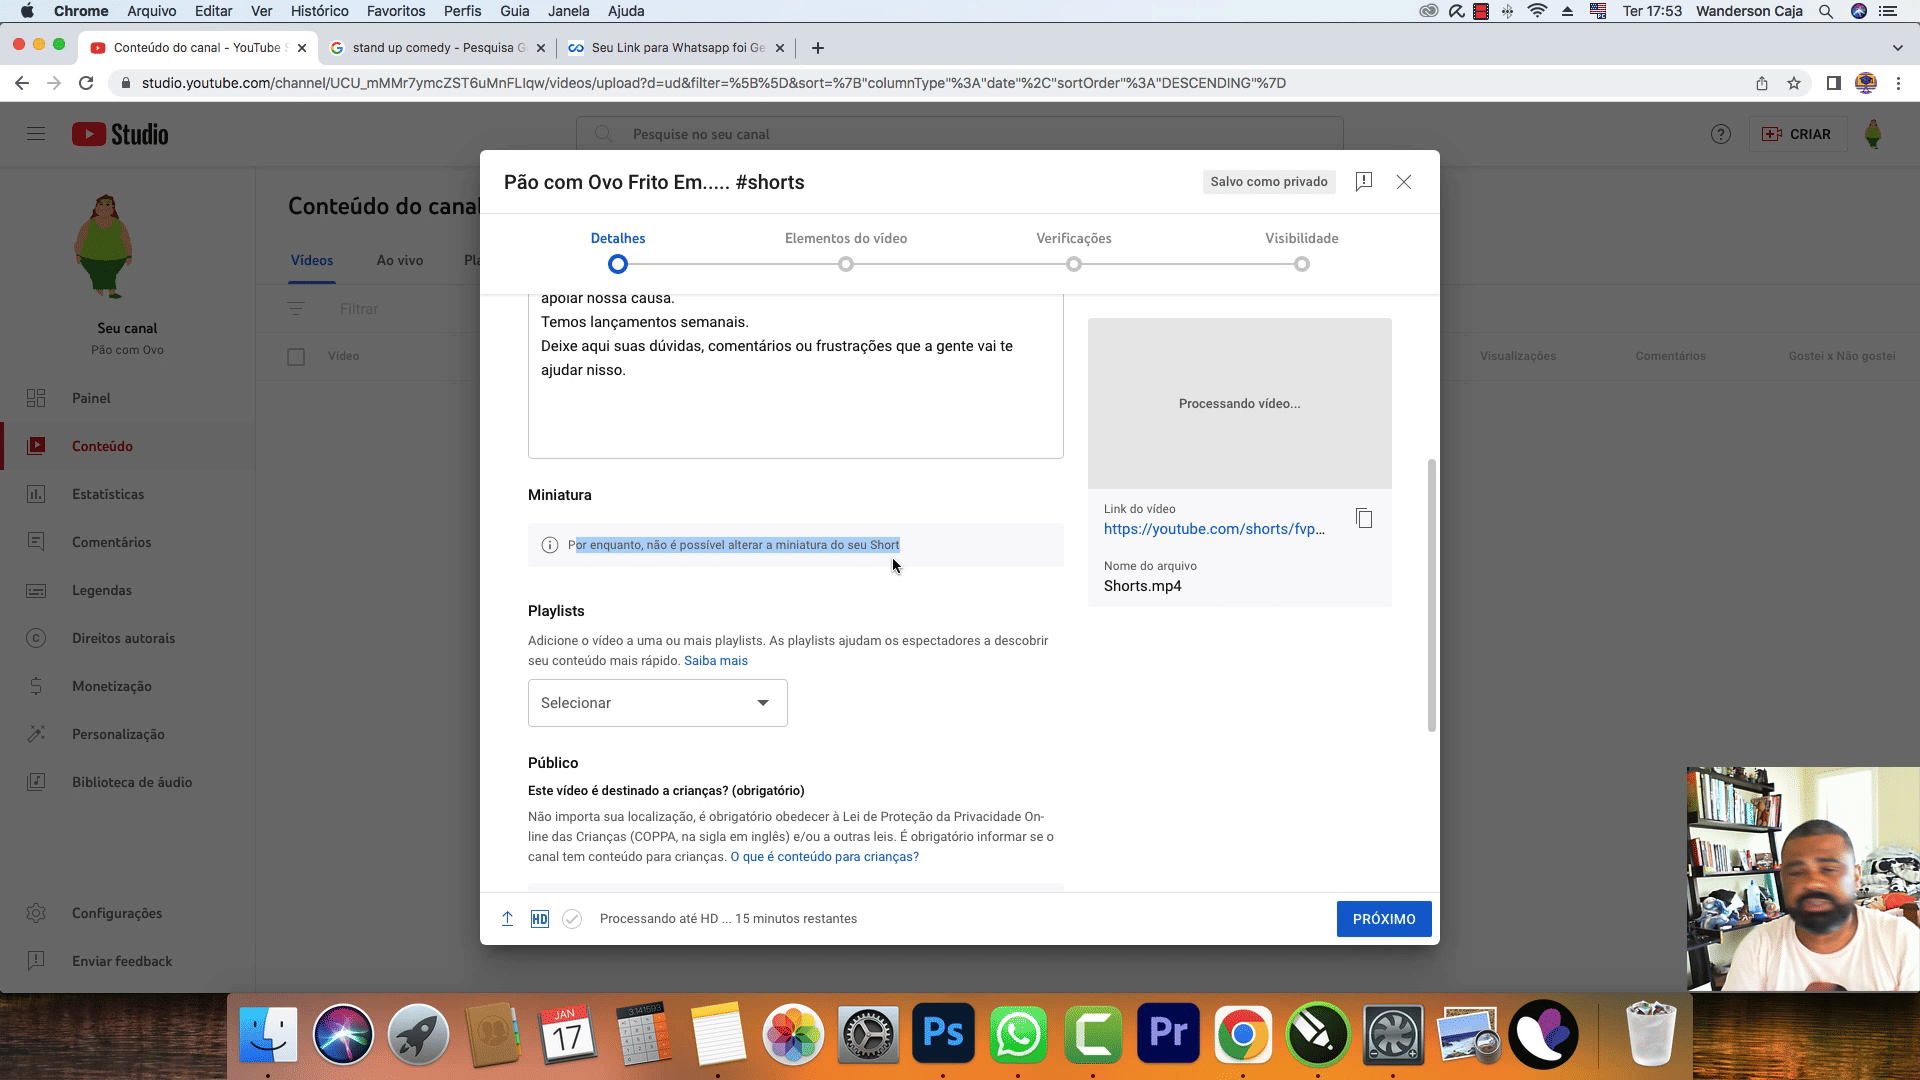Viewport: 1920px width, 1080px height.
Task: Click the HD processing status icon
Action: pyautogui.click(x=539, y=919)
